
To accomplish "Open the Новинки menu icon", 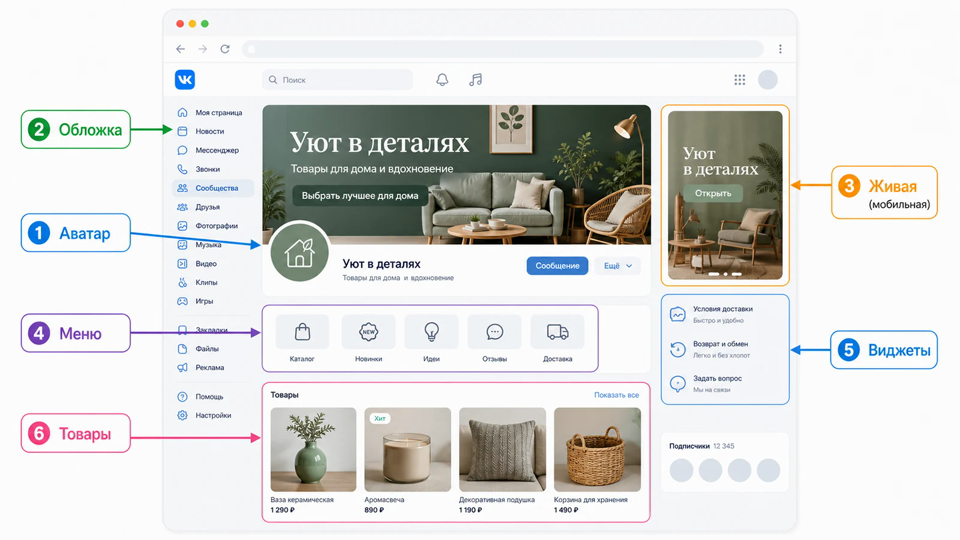I will pos(369,332).
